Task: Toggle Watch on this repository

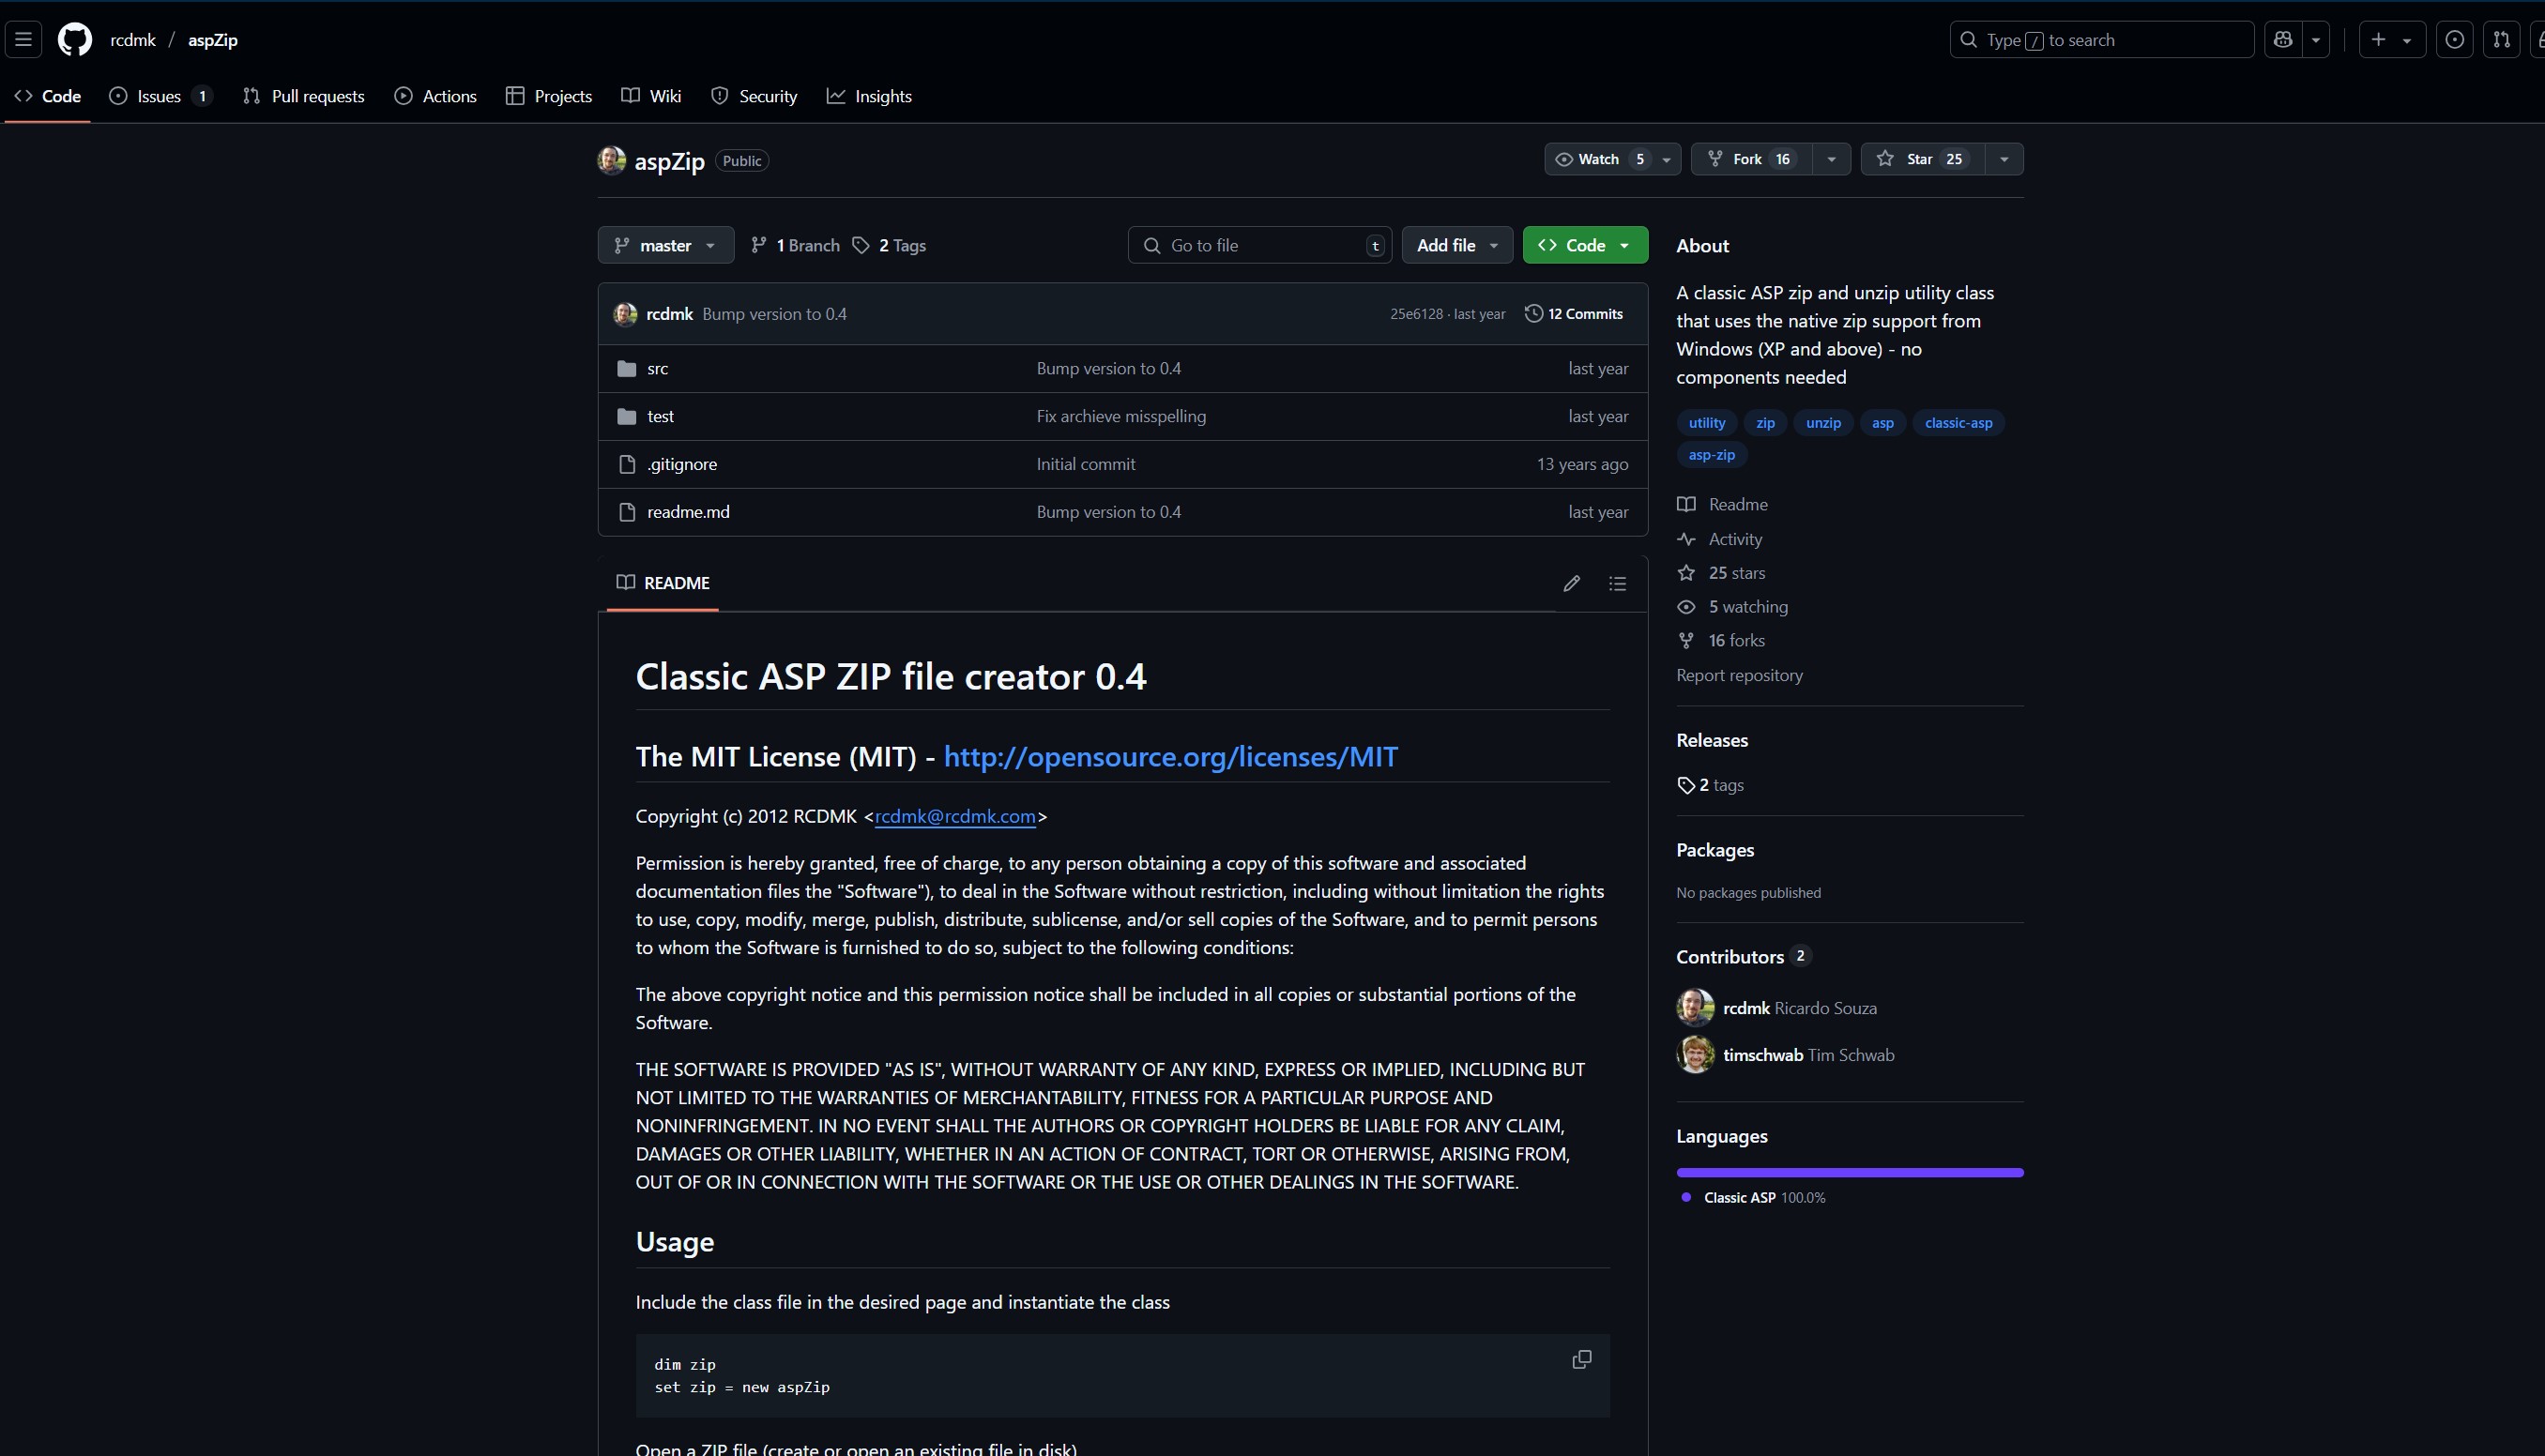Action: point(1598,159)
